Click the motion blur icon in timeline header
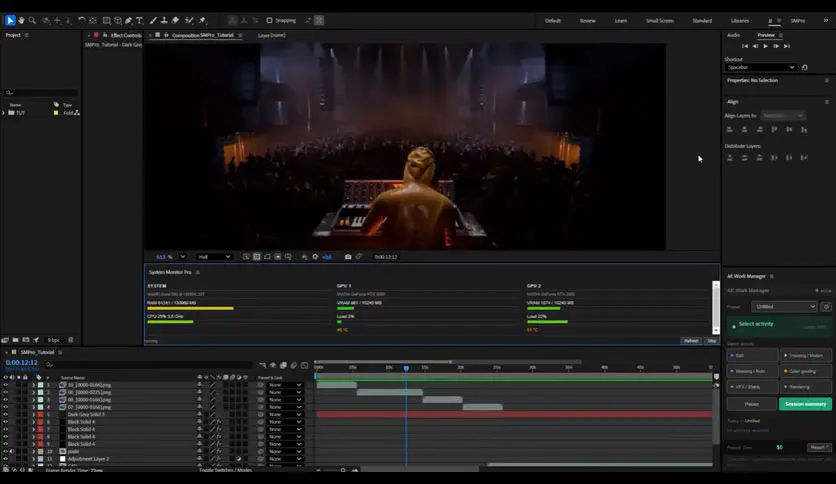Image resolution: width=836 pixels, height=484 pixels. [x=294, y=365]
